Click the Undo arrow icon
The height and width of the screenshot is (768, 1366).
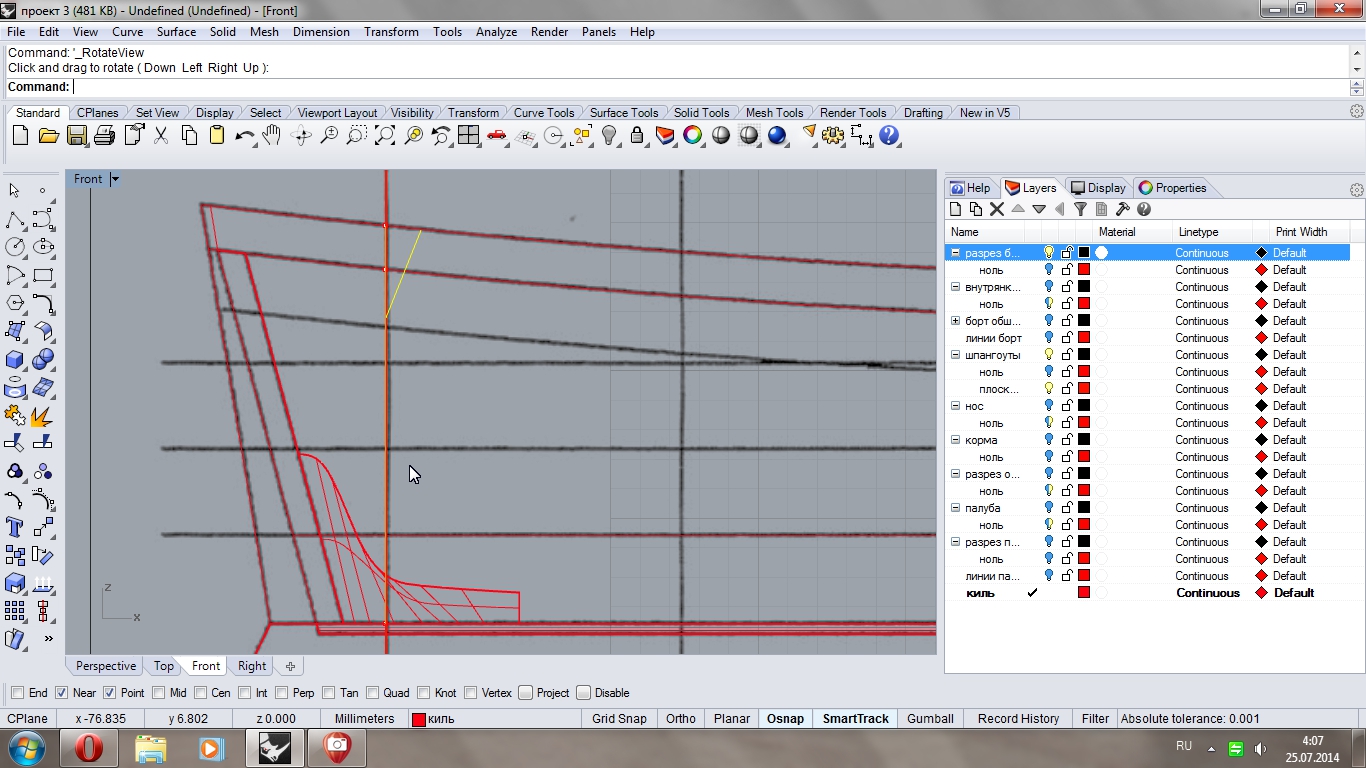coord(244,135)
